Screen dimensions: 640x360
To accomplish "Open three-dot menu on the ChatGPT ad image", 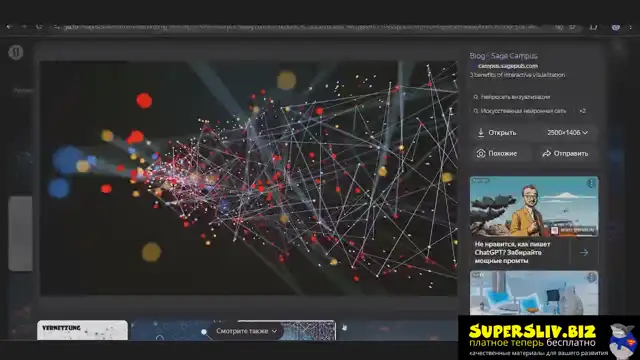I will click(591, 183).
